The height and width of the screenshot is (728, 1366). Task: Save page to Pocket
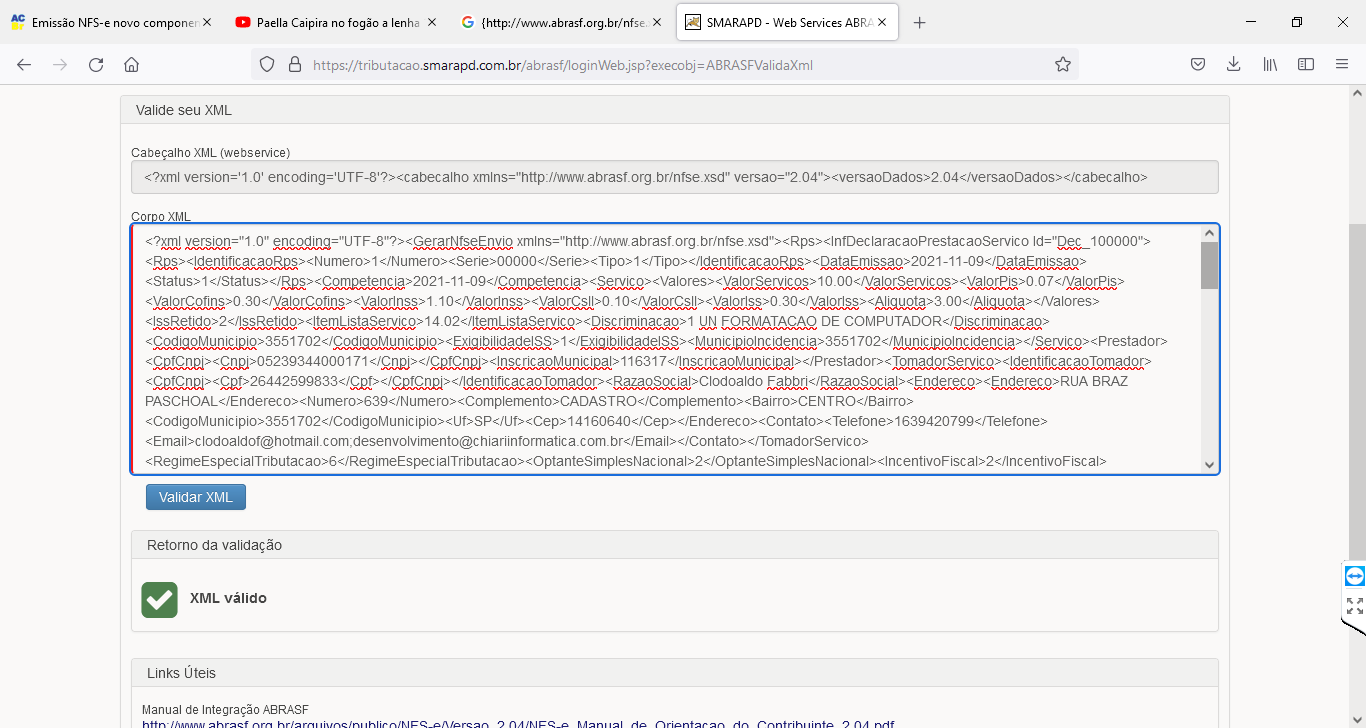click(x=1197, y=64)
